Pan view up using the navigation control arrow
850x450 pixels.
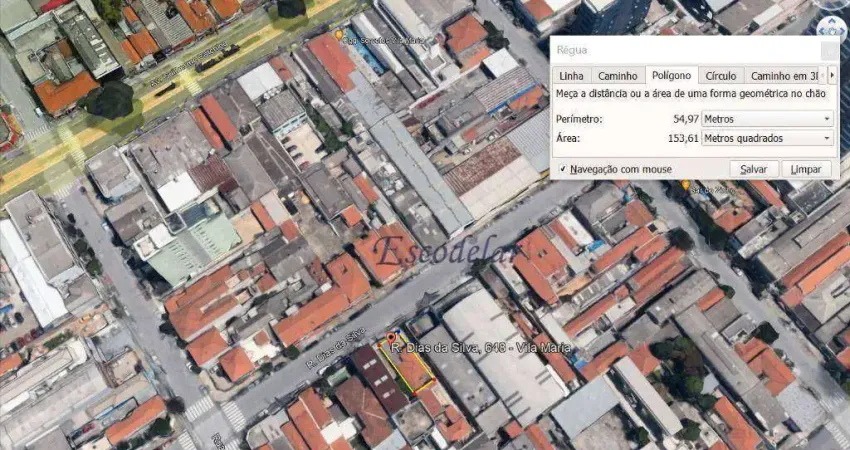click(x=832, y=21)
